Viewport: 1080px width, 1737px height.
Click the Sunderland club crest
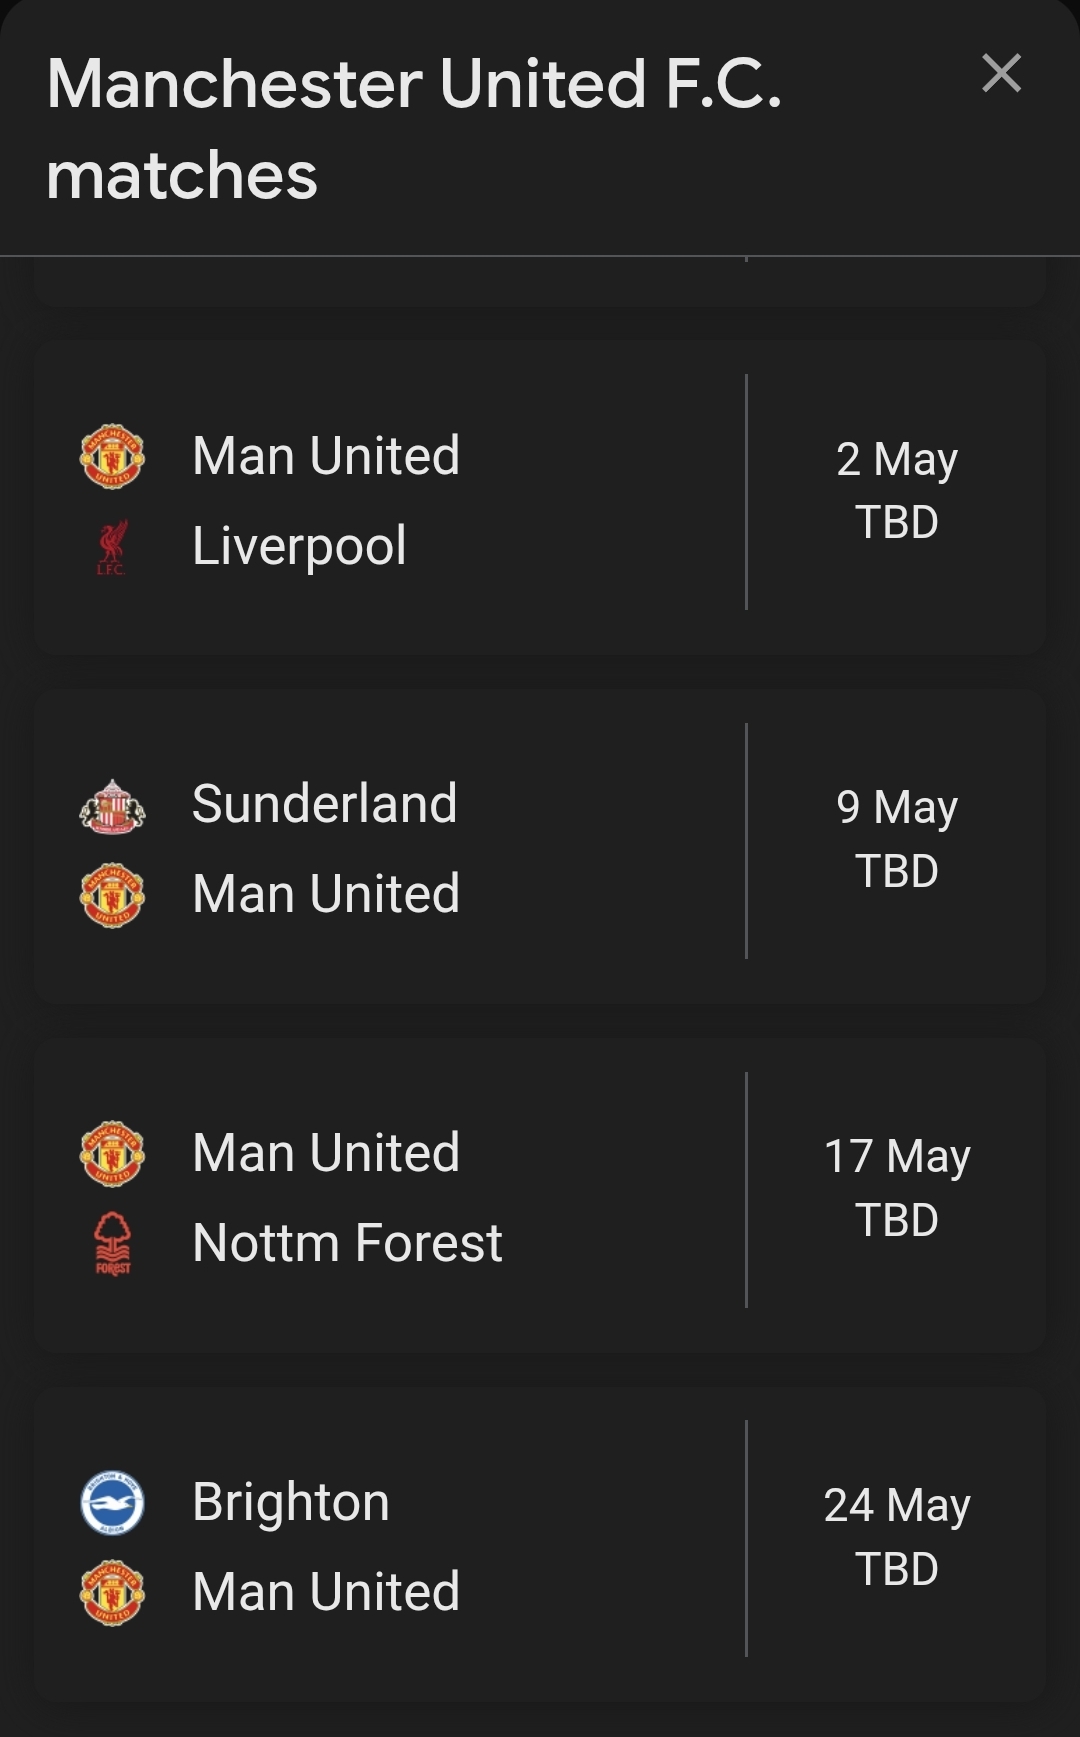click(x=112, y=805)
